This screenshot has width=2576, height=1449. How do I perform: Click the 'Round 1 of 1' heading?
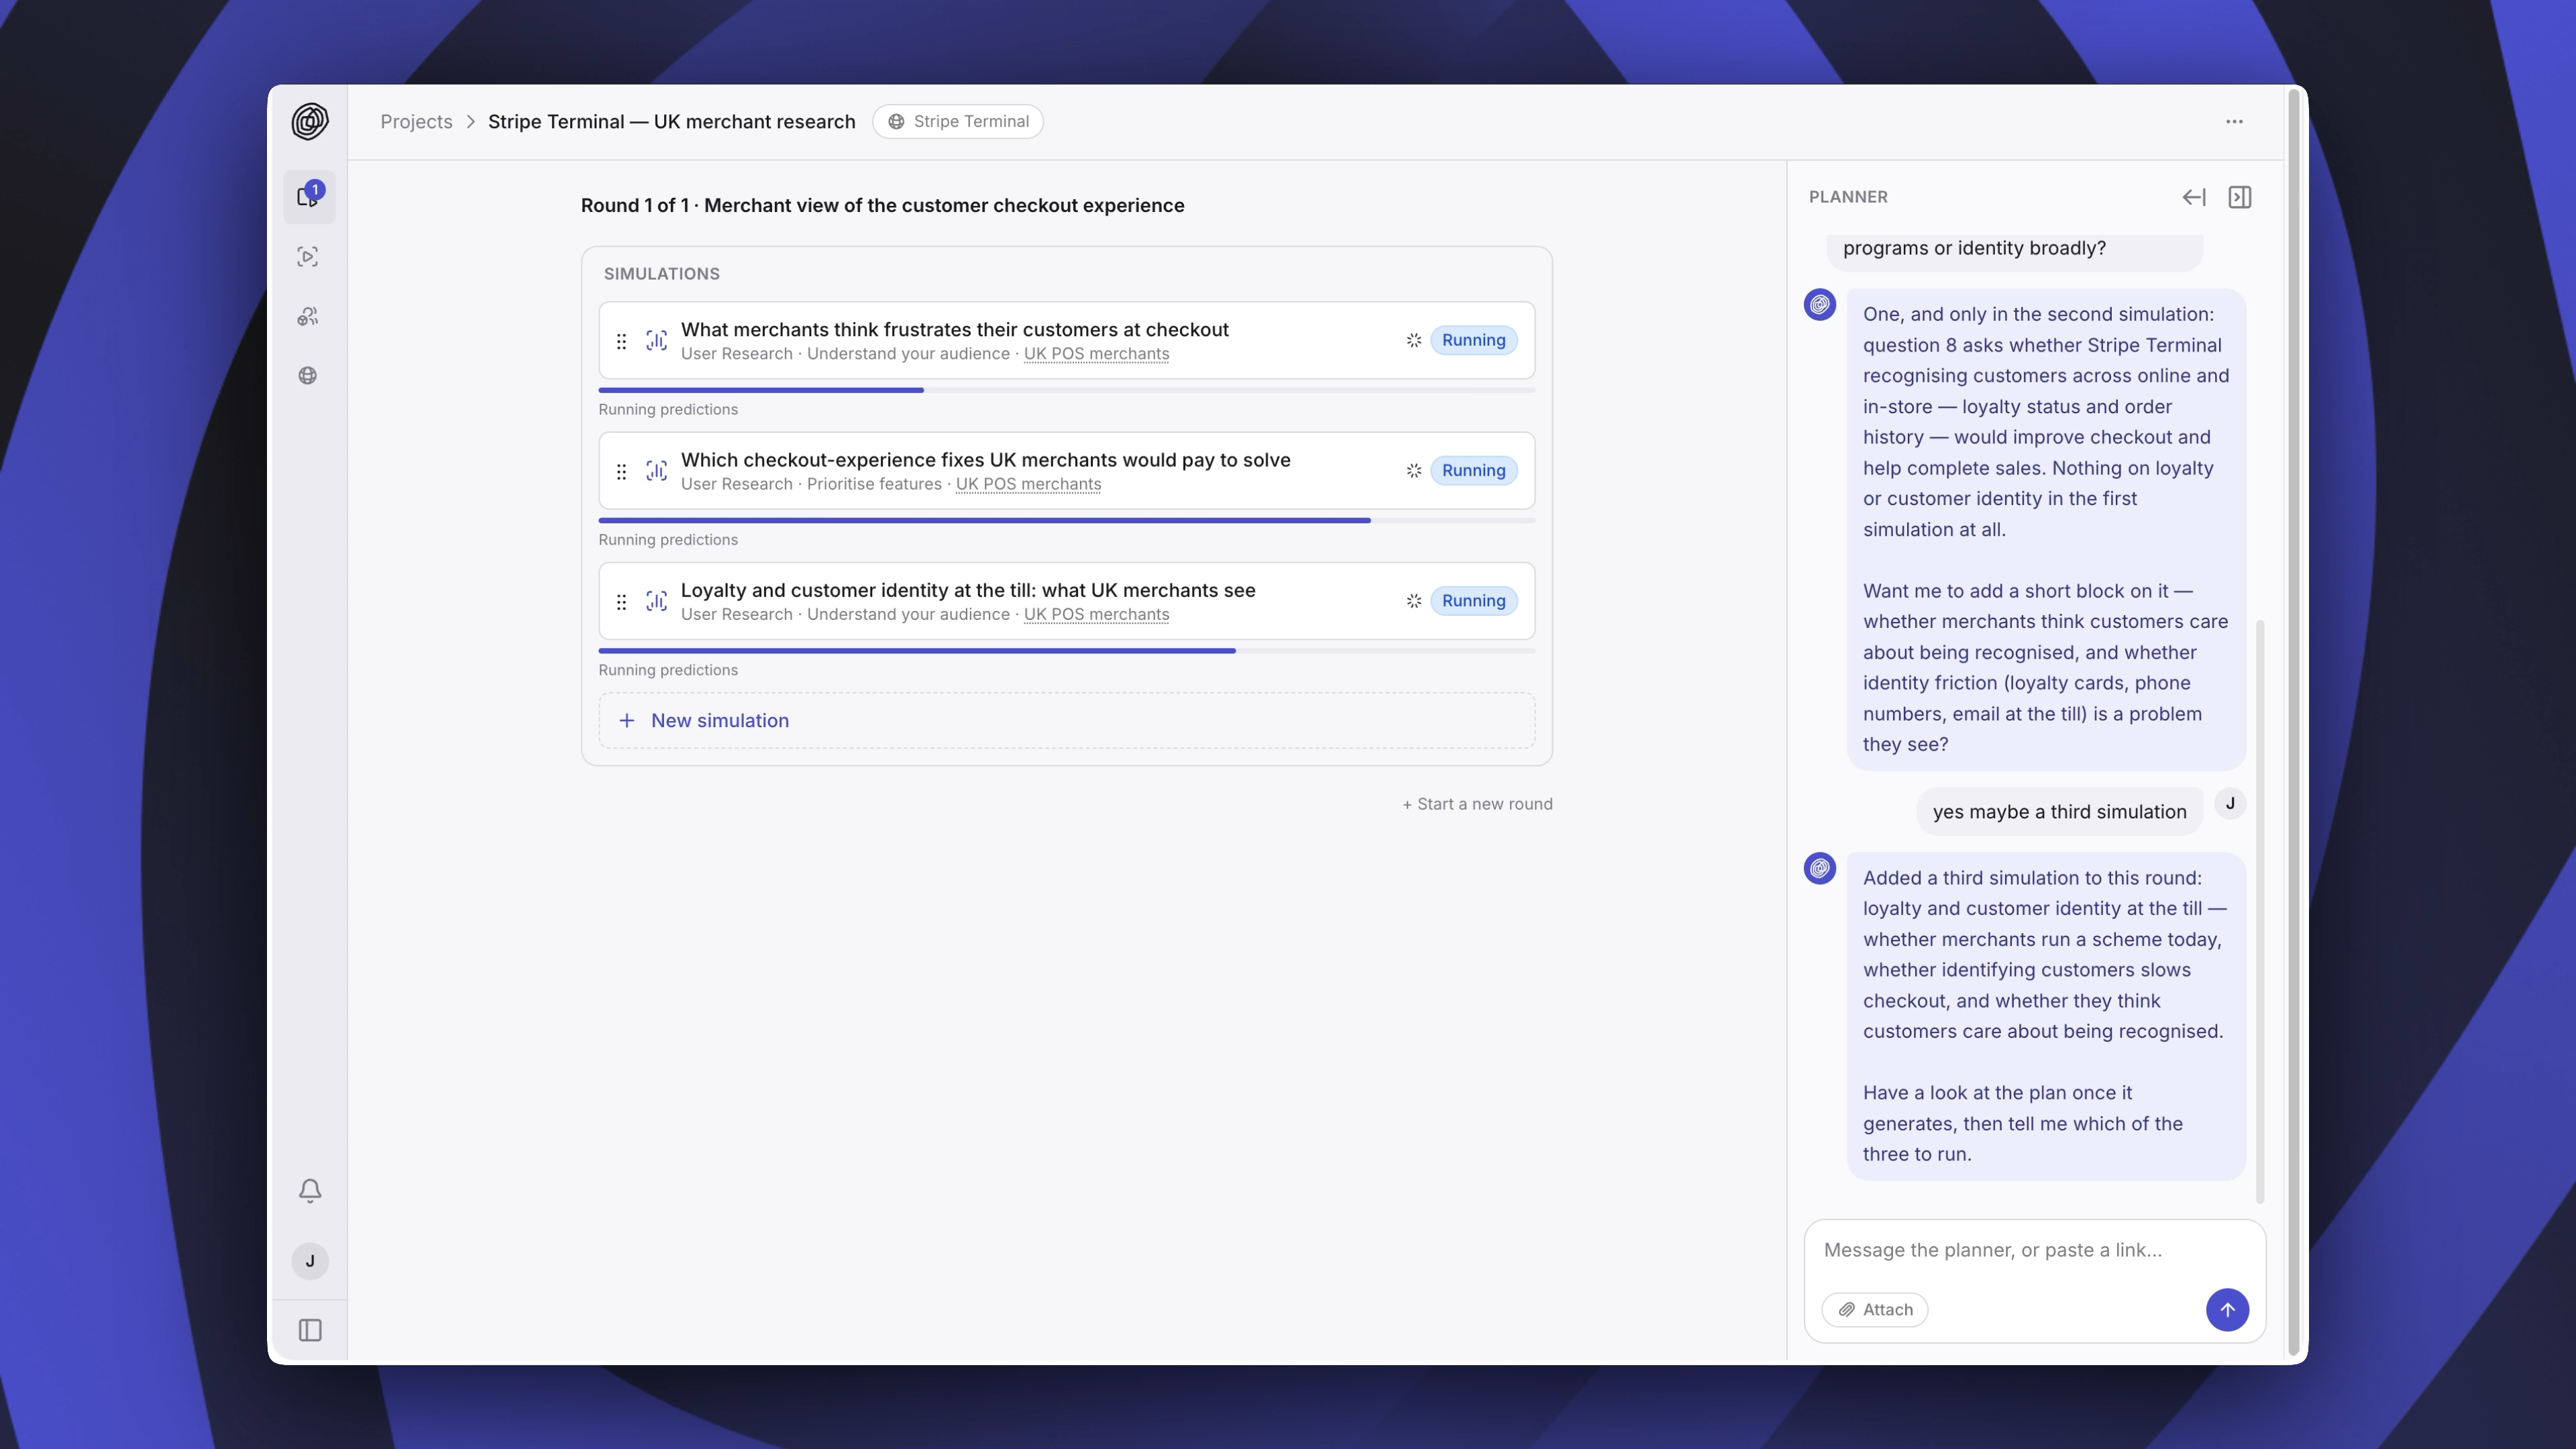coord(882,206)
